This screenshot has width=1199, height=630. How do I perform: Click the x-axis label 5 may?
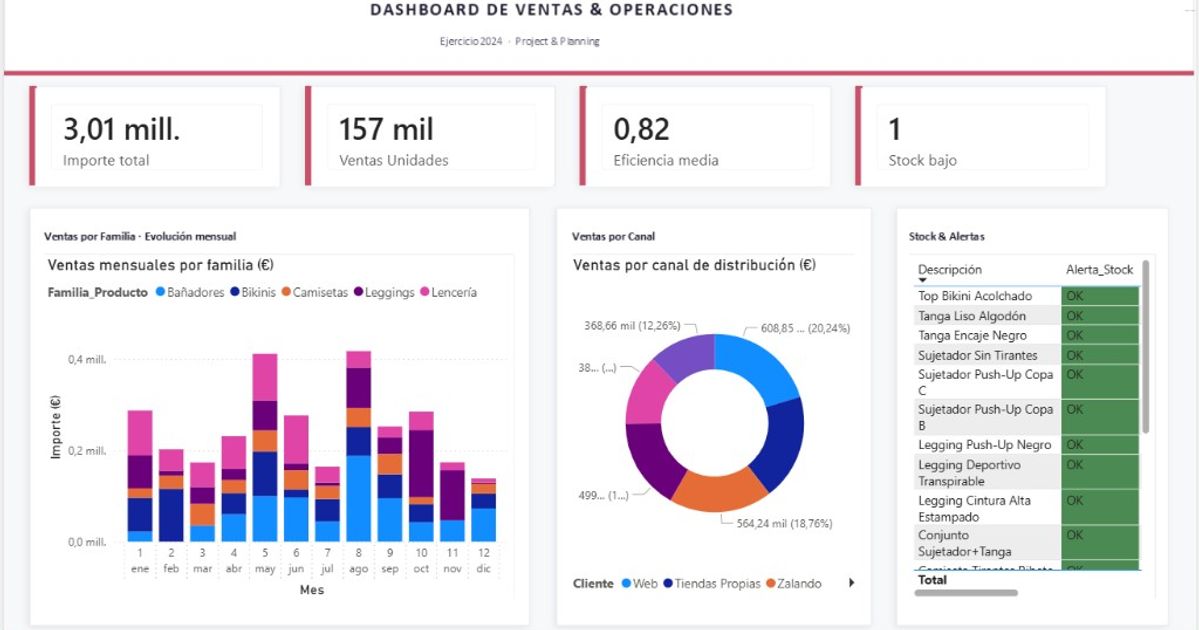pos(265,560)
